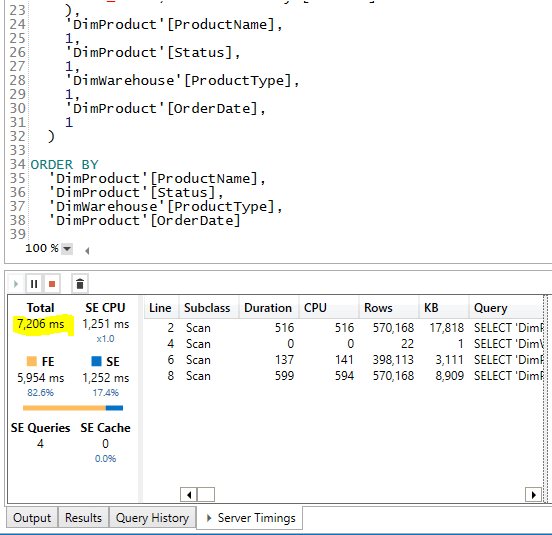
Task: Stop the trace with the red square
Action: pyautogui.click(x=52, y=284)
